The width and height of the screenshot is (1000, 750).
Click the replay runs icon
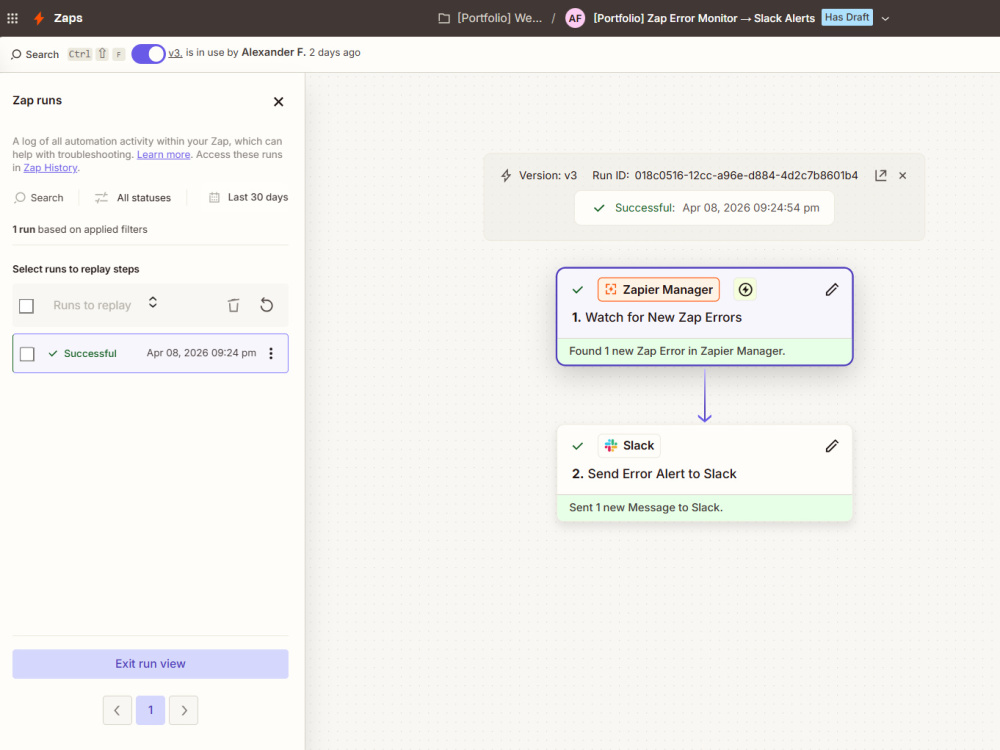pyautogui.click(x=267, y=305)
